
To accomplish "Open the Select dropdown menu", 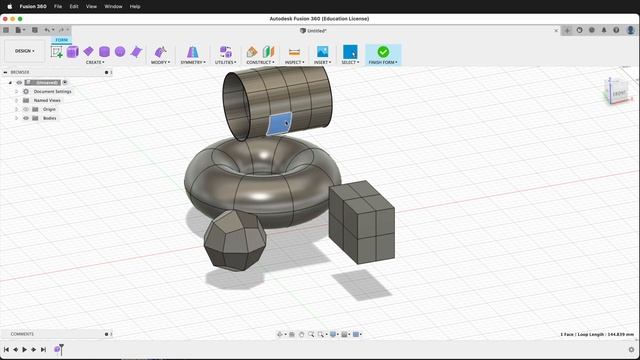I will pos(350,62).
